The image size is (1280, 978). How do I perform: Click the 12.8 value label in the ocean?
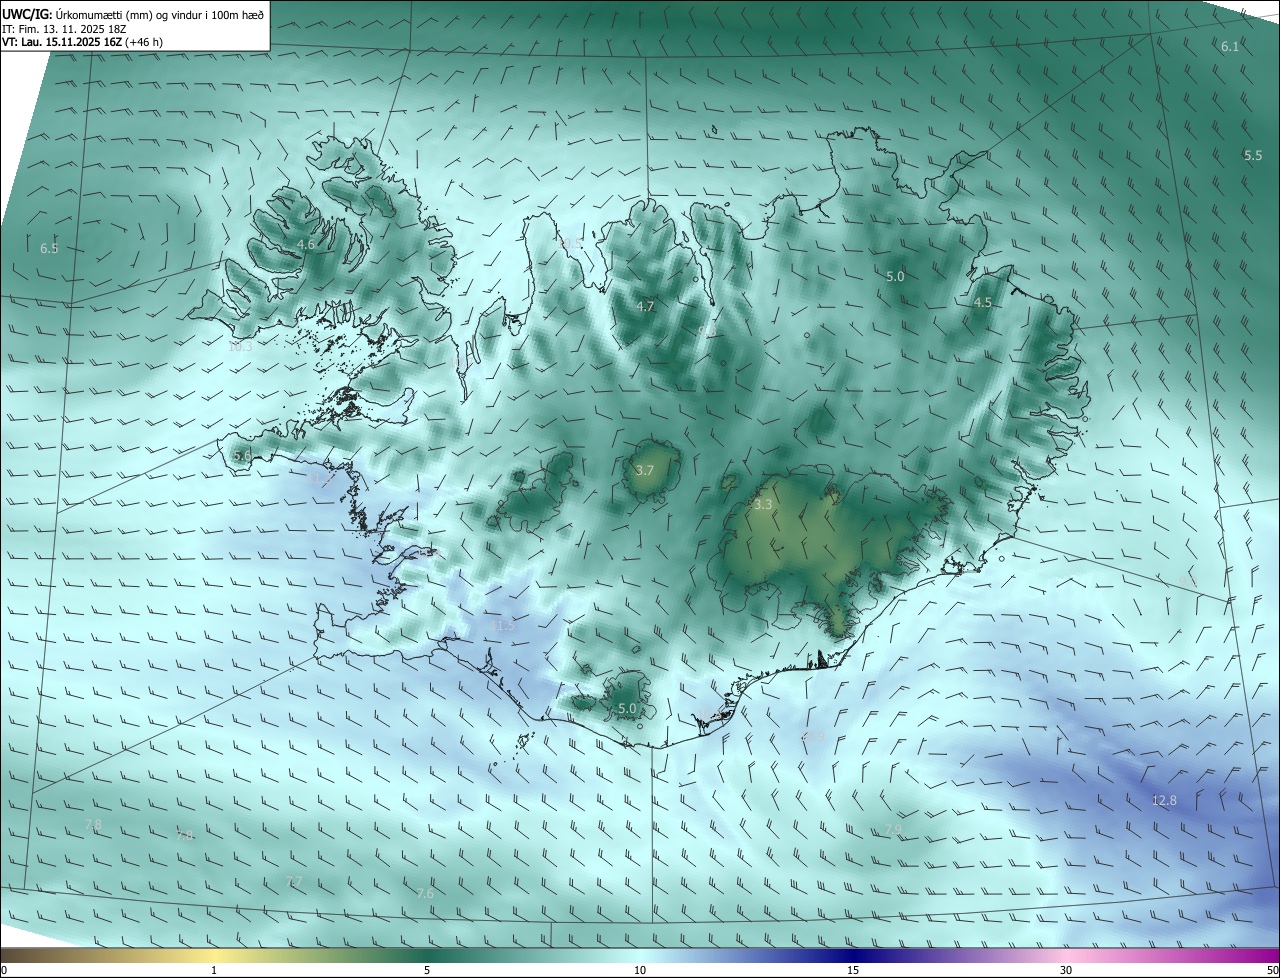(1164, 800)
